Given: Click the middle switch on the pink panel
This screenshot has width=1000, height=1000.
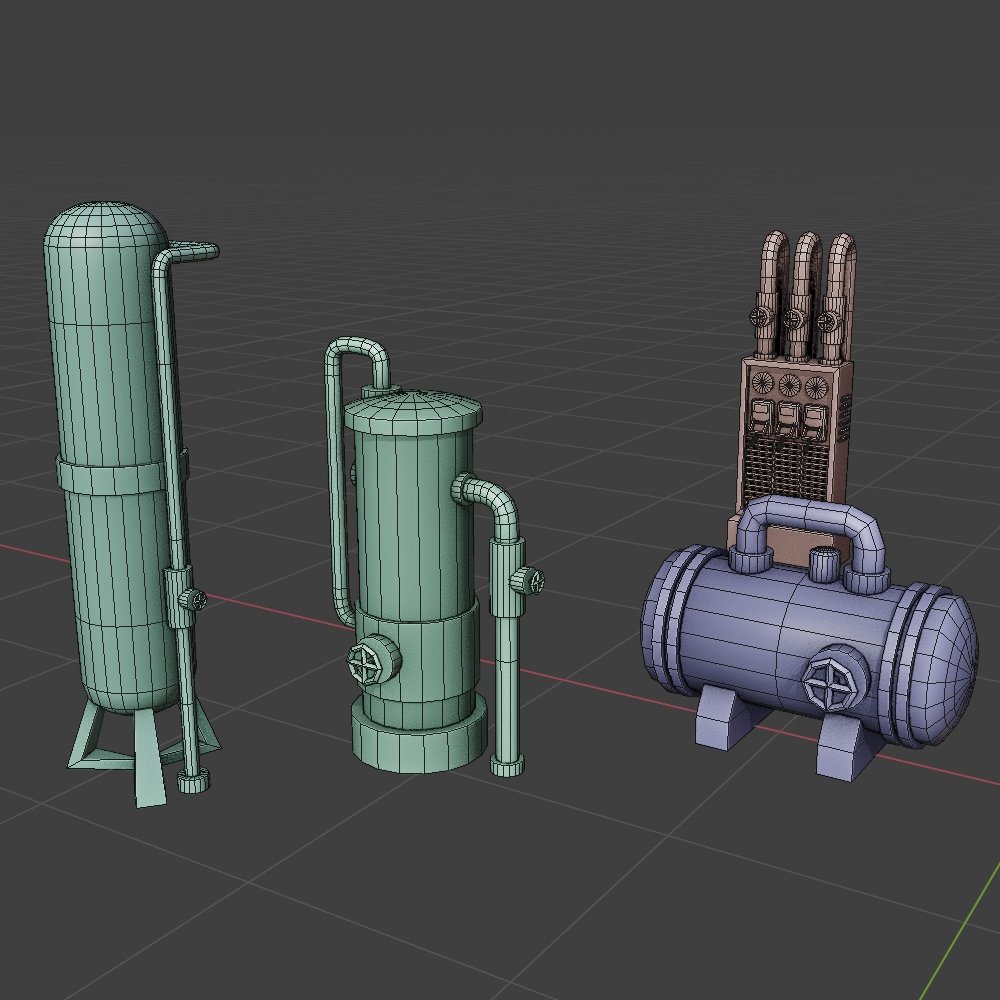Looking at the screenshot, I should coord(790,418).
